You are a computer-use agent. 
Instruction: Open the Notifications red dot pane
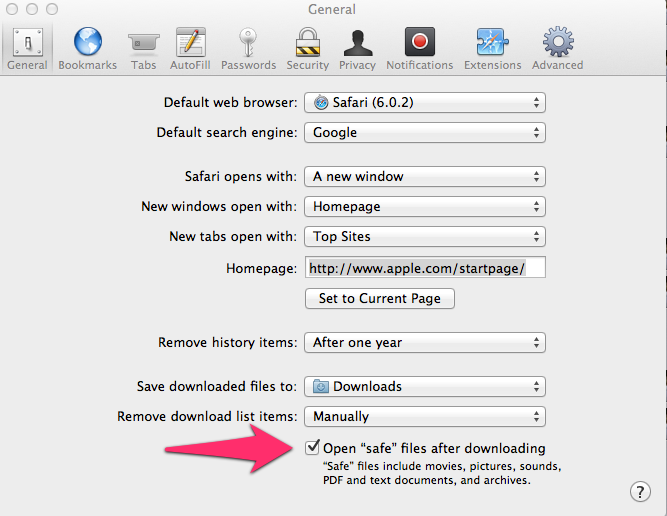(419, 48)
